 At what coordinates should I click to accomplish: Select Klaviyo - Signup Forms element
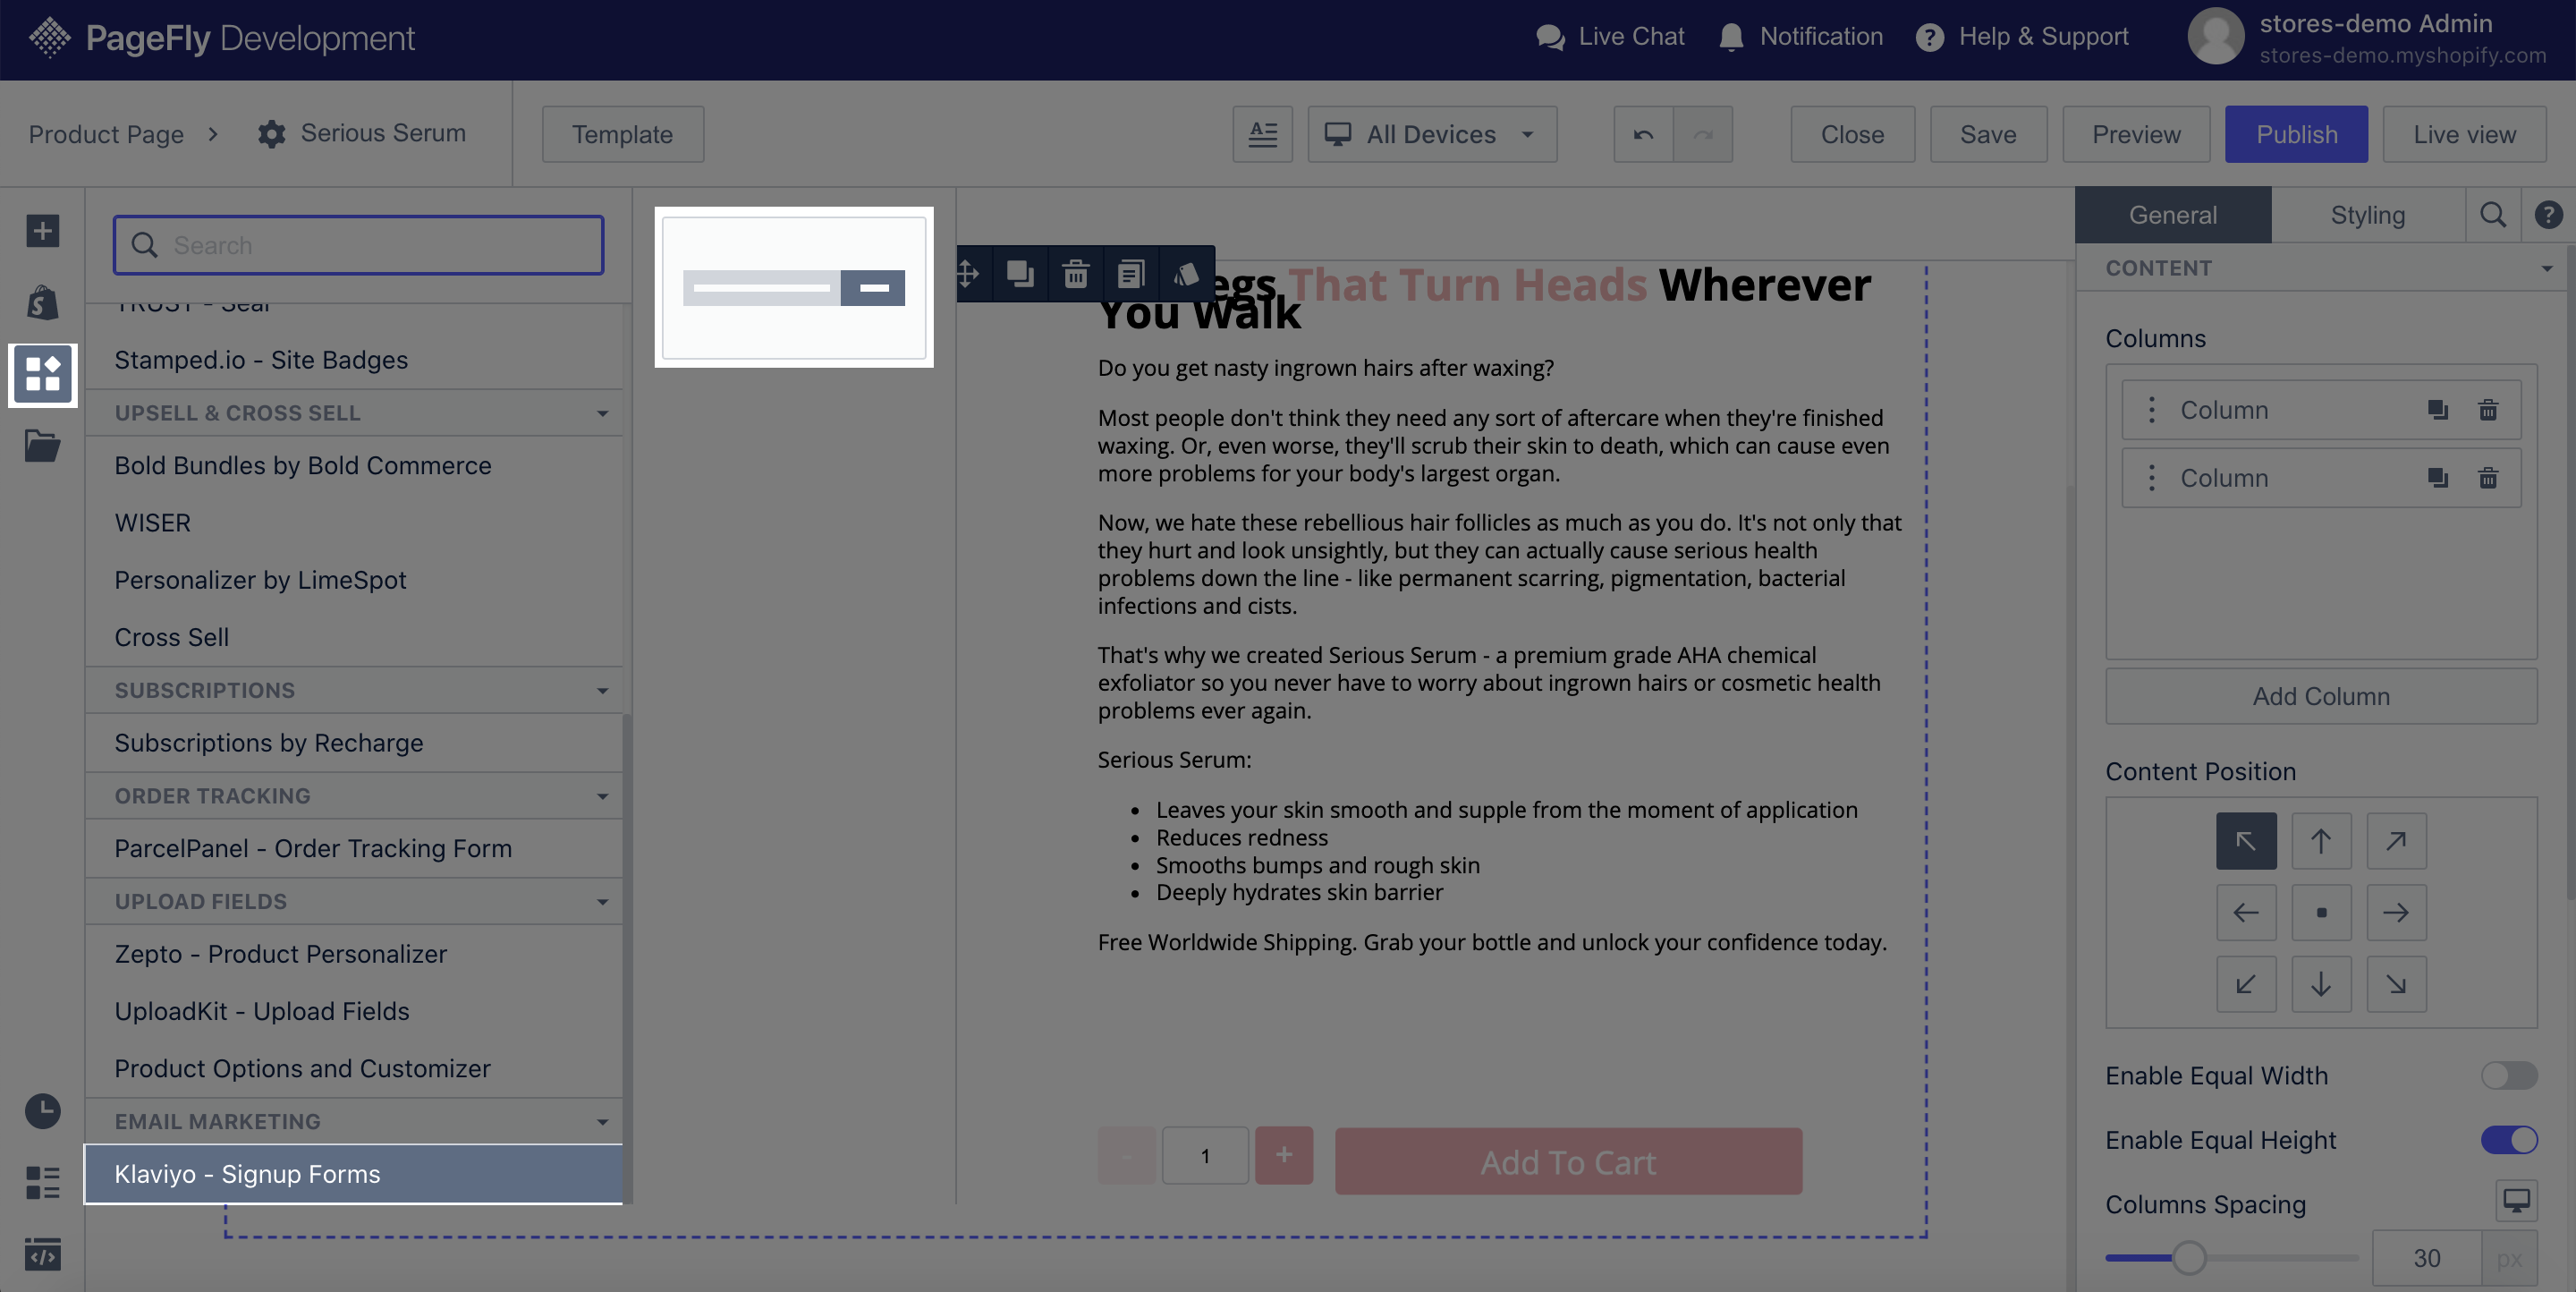tap(354, 1174)
